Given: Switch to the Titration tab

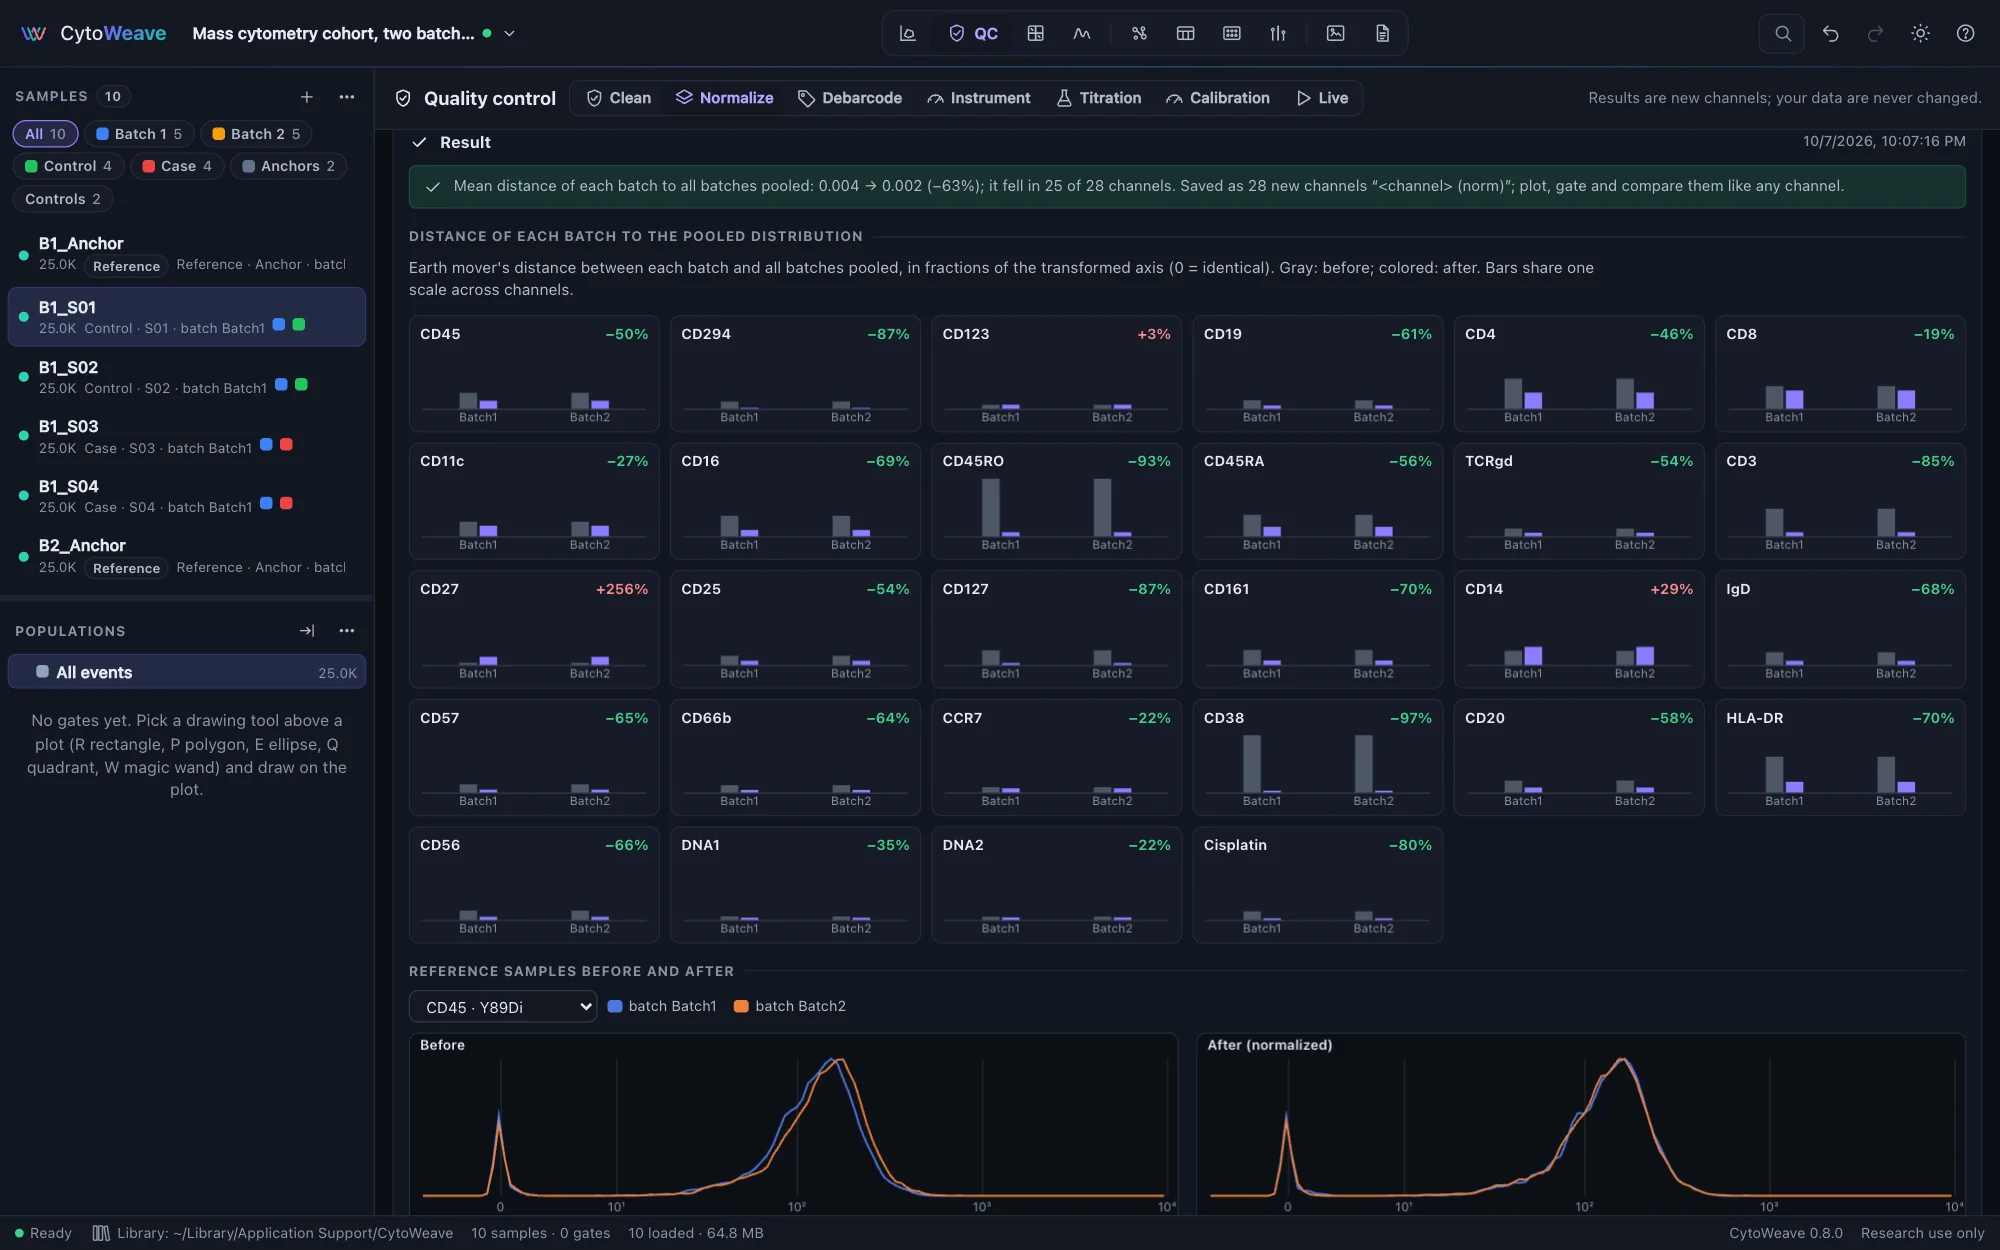Looking at the screenshot, I should pos(1099,98).
